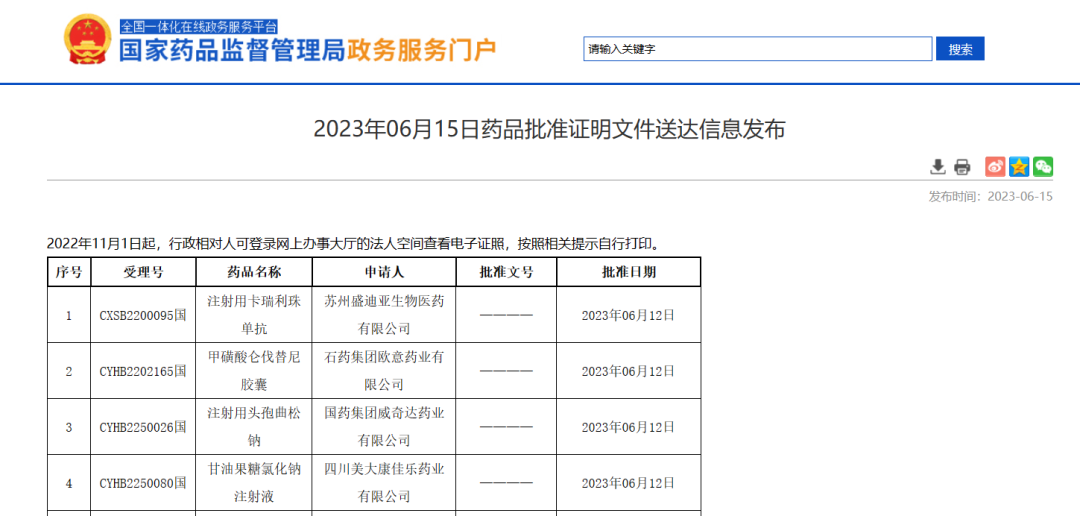
Task: Click the 批准日期 column header
Action: pos(628,272)
